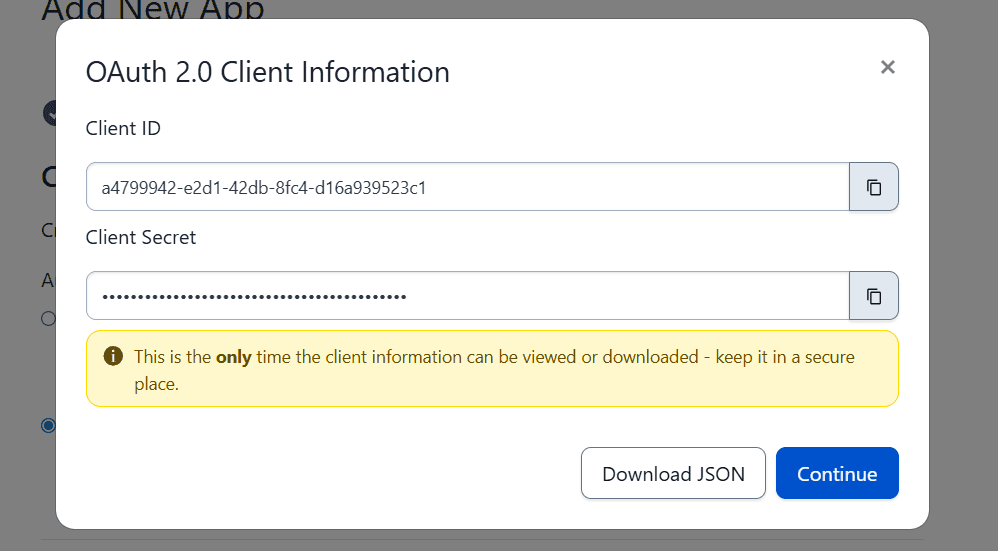The image size is (998, 551).
Task: Select the Client ID text field
Action: click(x=468, y=187)
